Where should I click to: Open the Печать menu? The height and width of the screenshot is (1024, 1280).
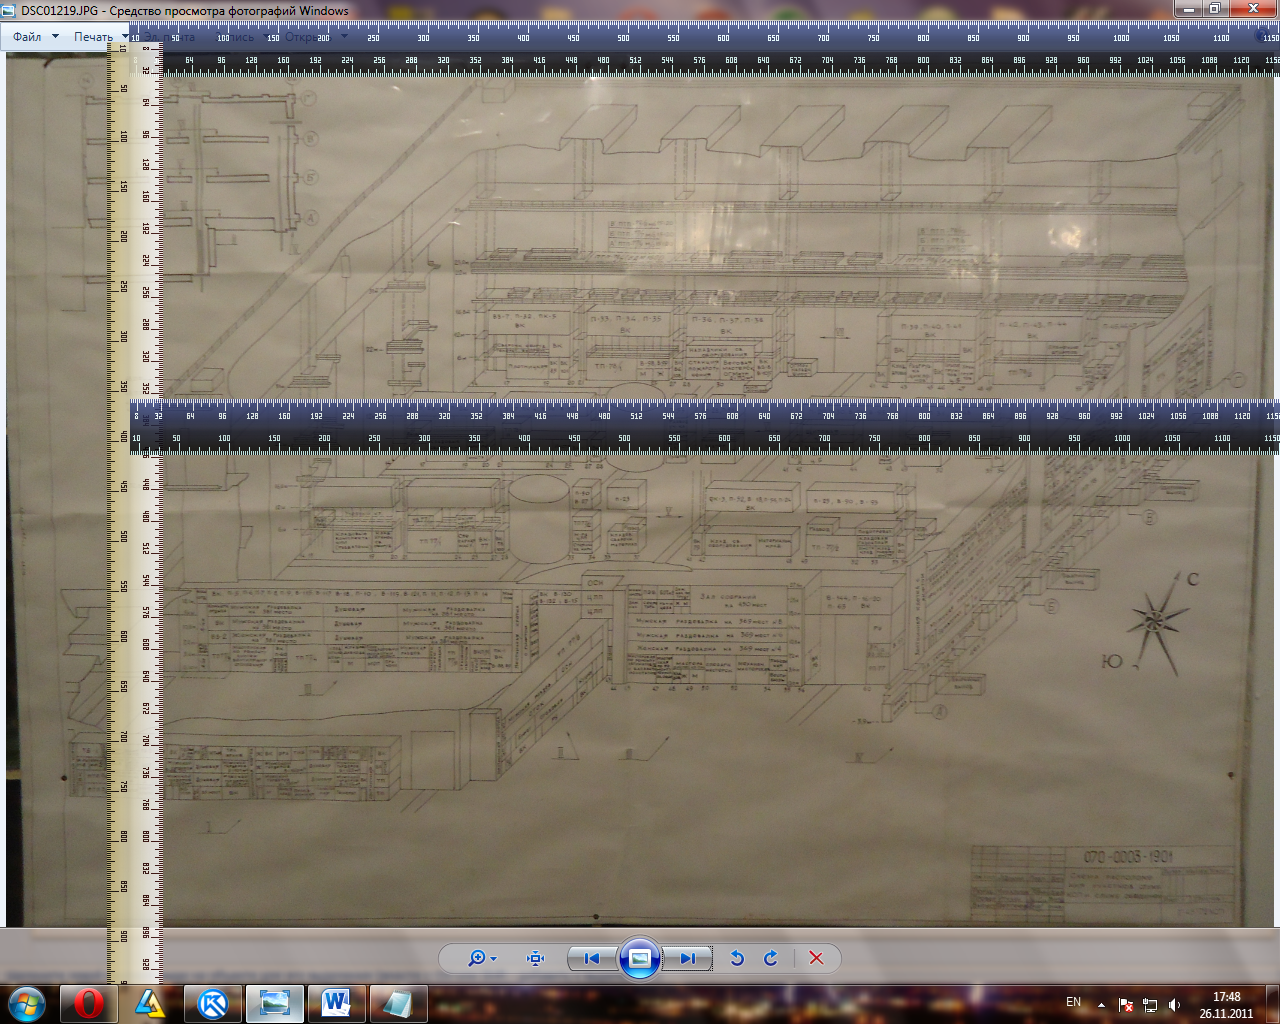tap(100, 37)
